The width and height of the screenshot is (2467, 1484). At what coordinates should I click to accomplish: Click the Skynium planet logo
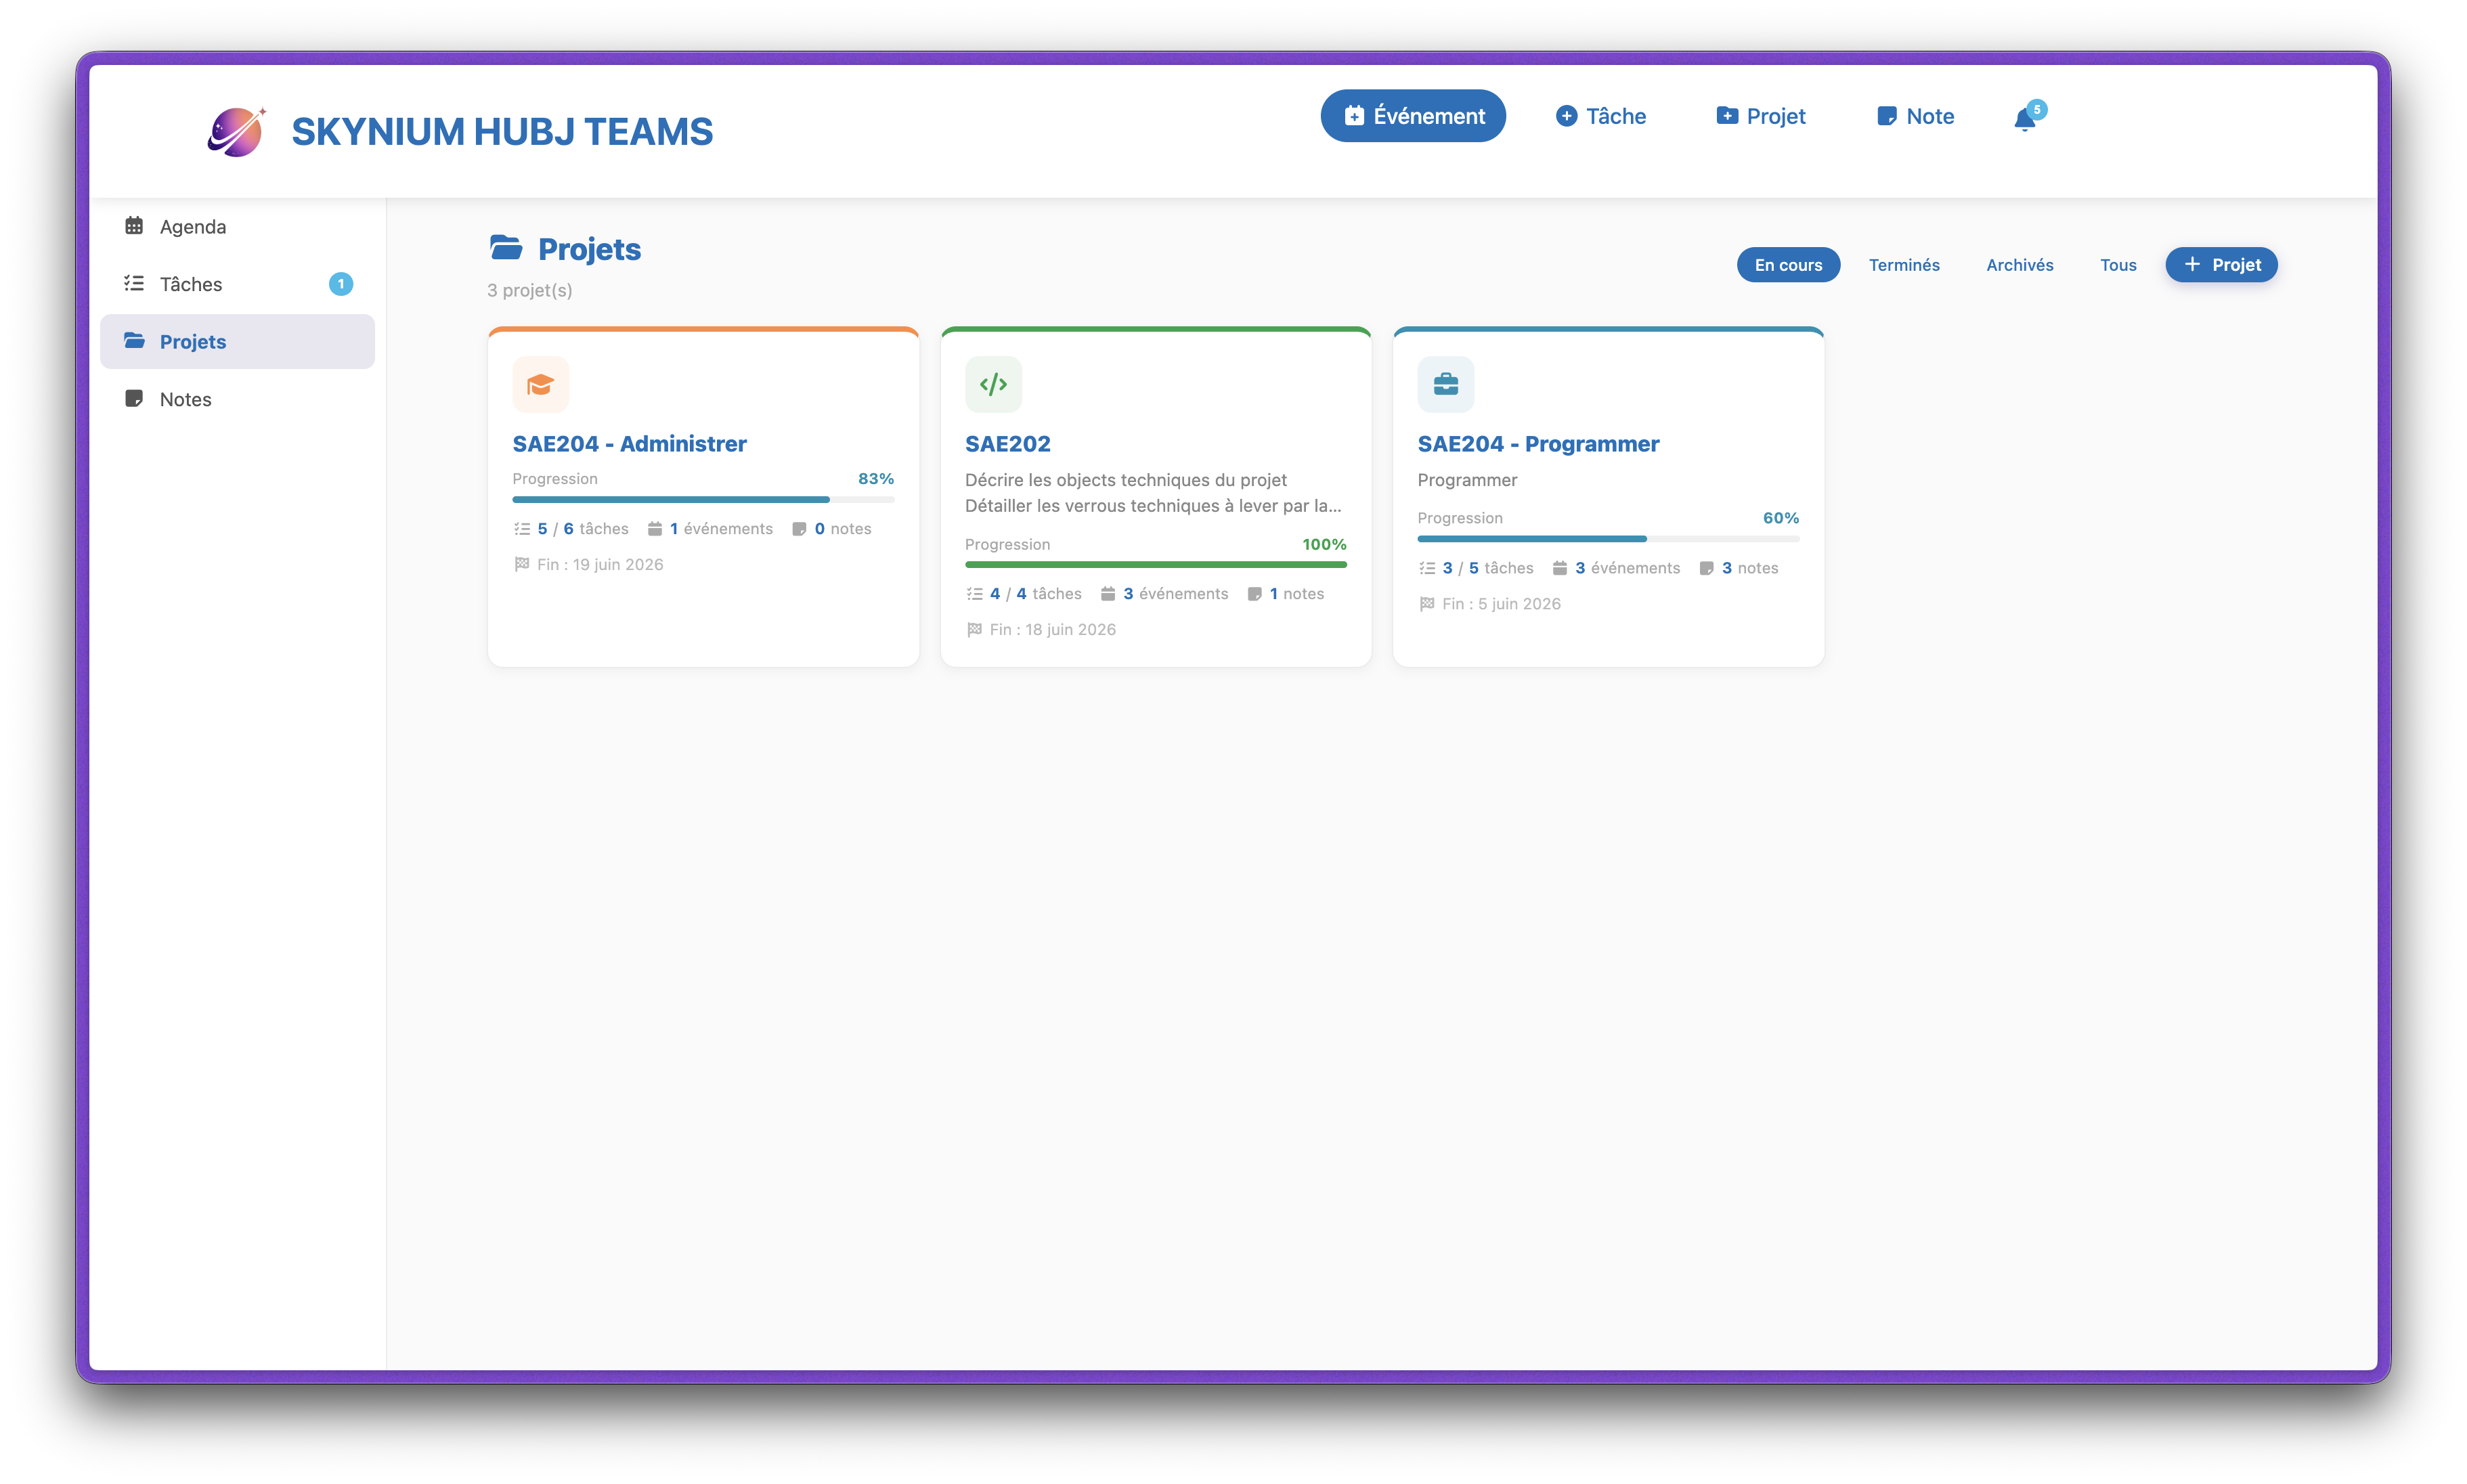click(x=237, y=131)
